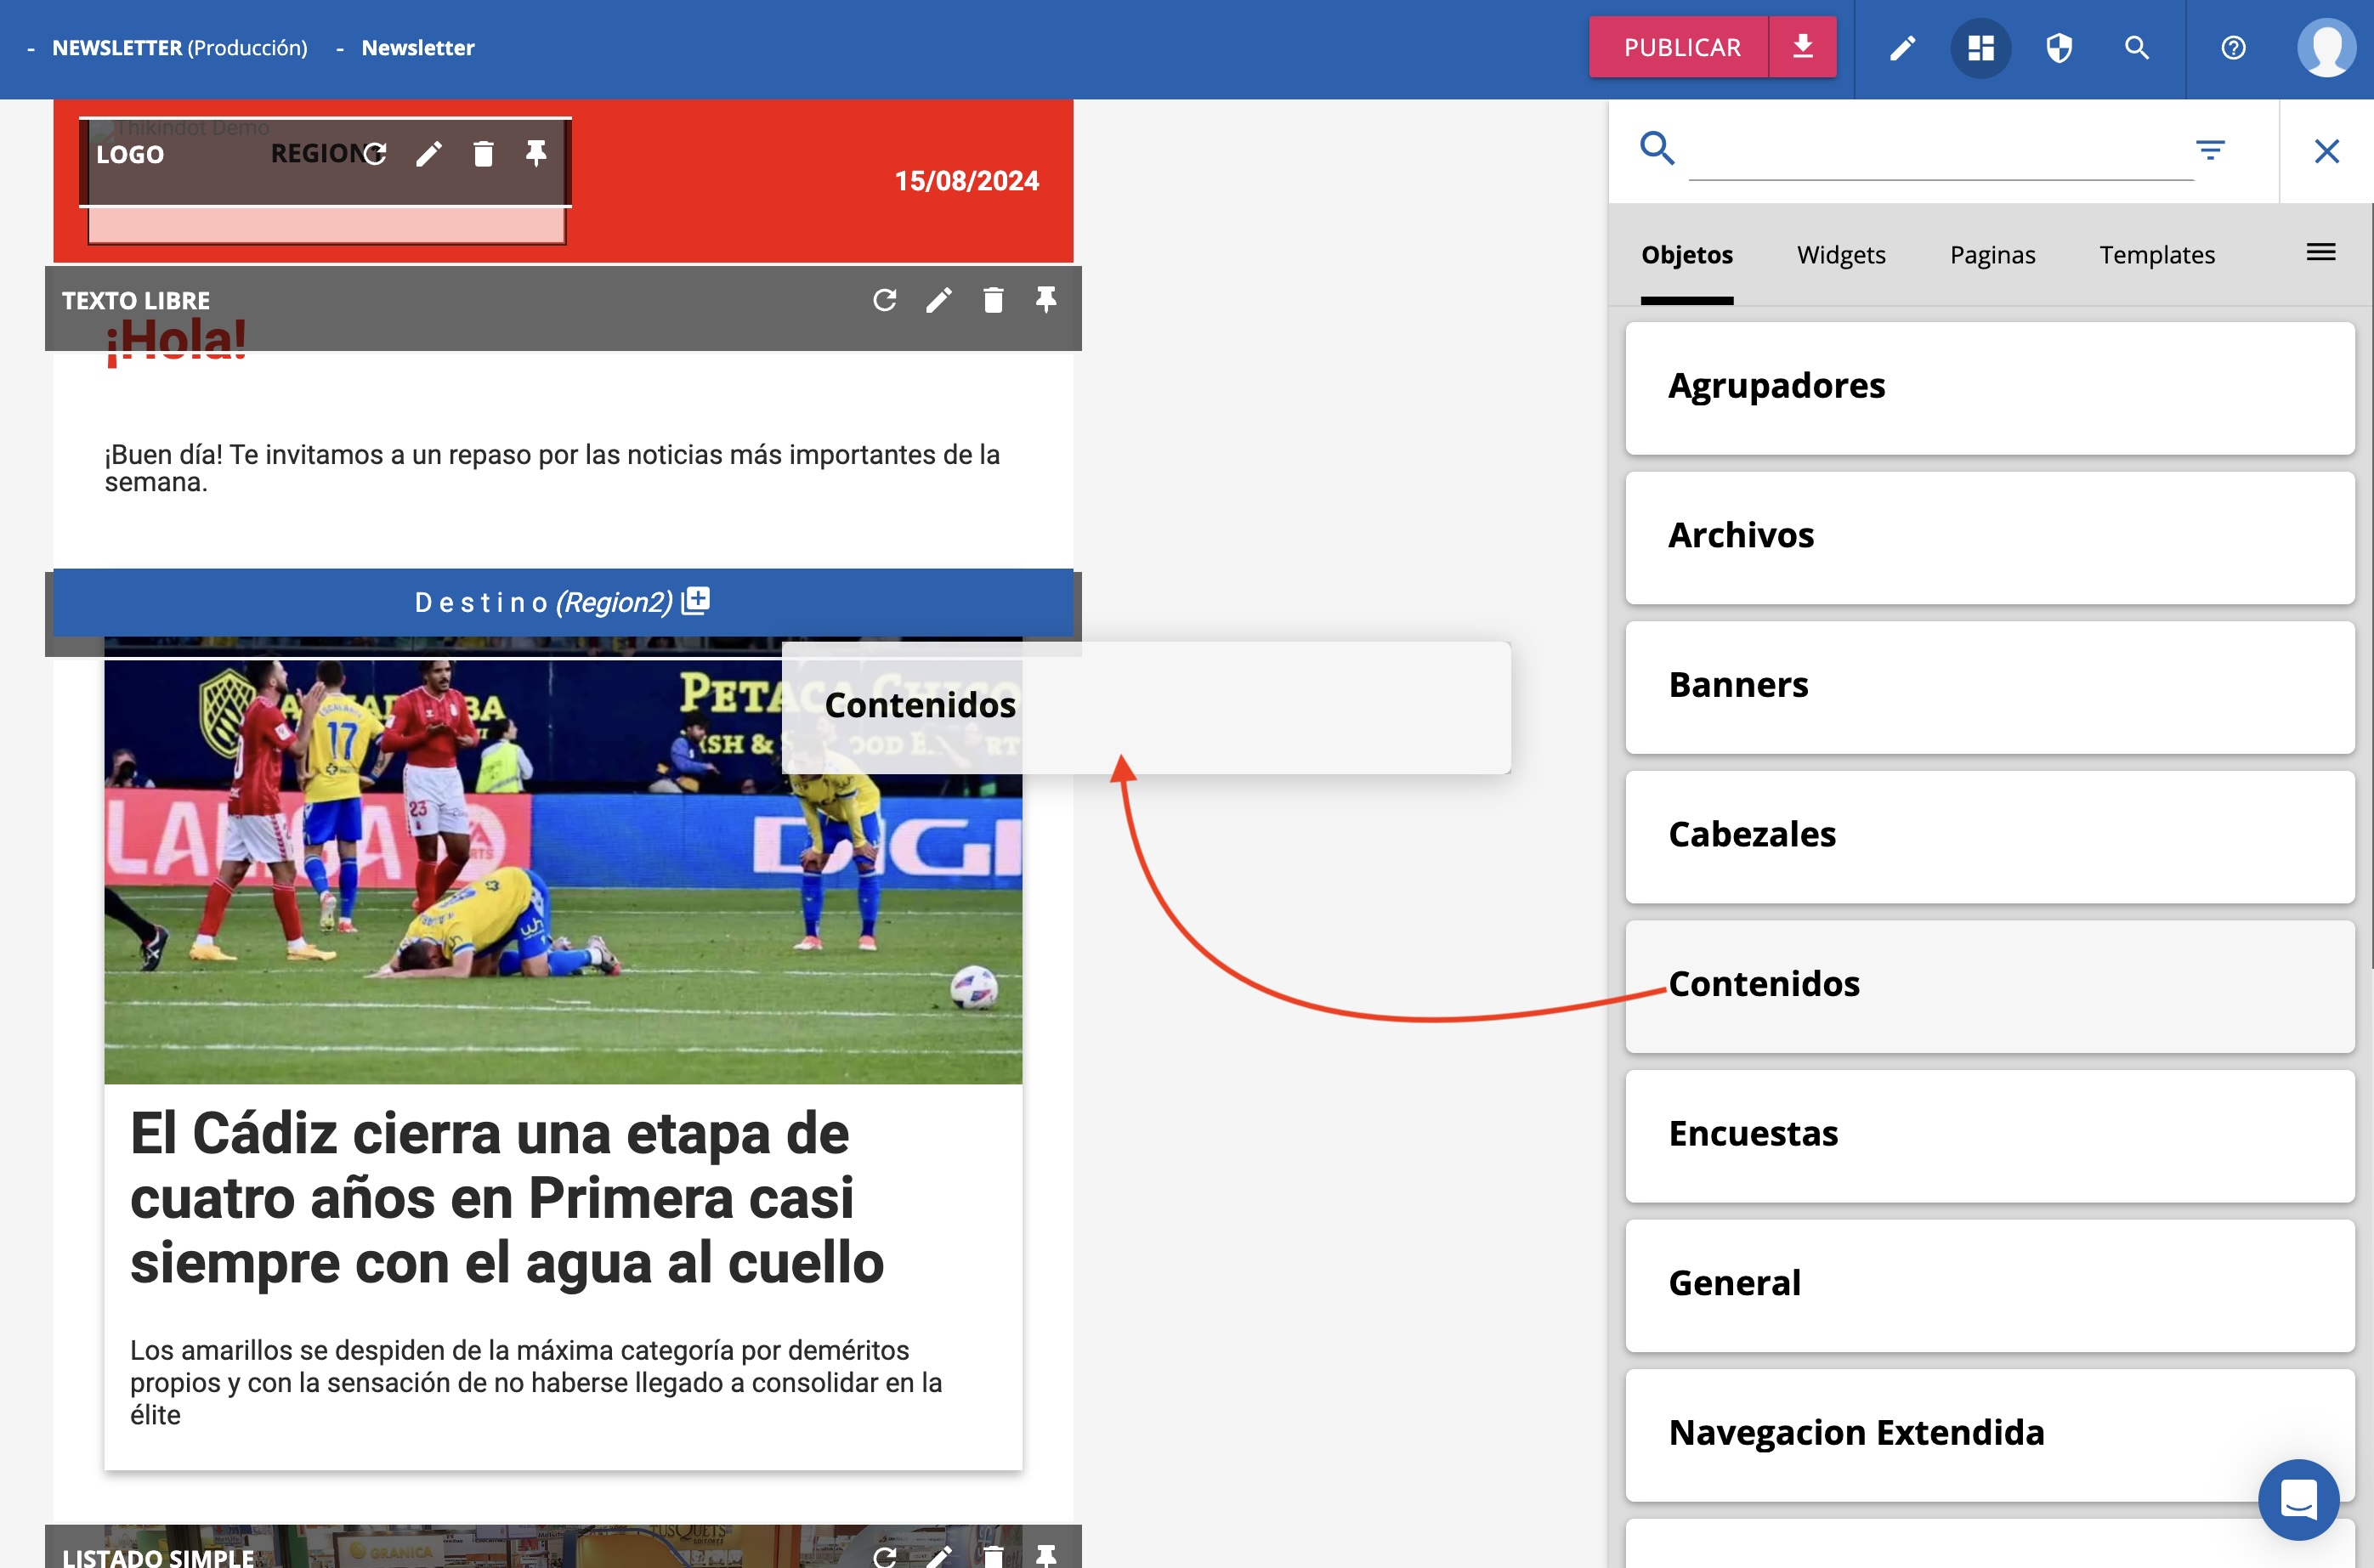Open the hamburger menu beside Templates tab

pos(2320,253)
